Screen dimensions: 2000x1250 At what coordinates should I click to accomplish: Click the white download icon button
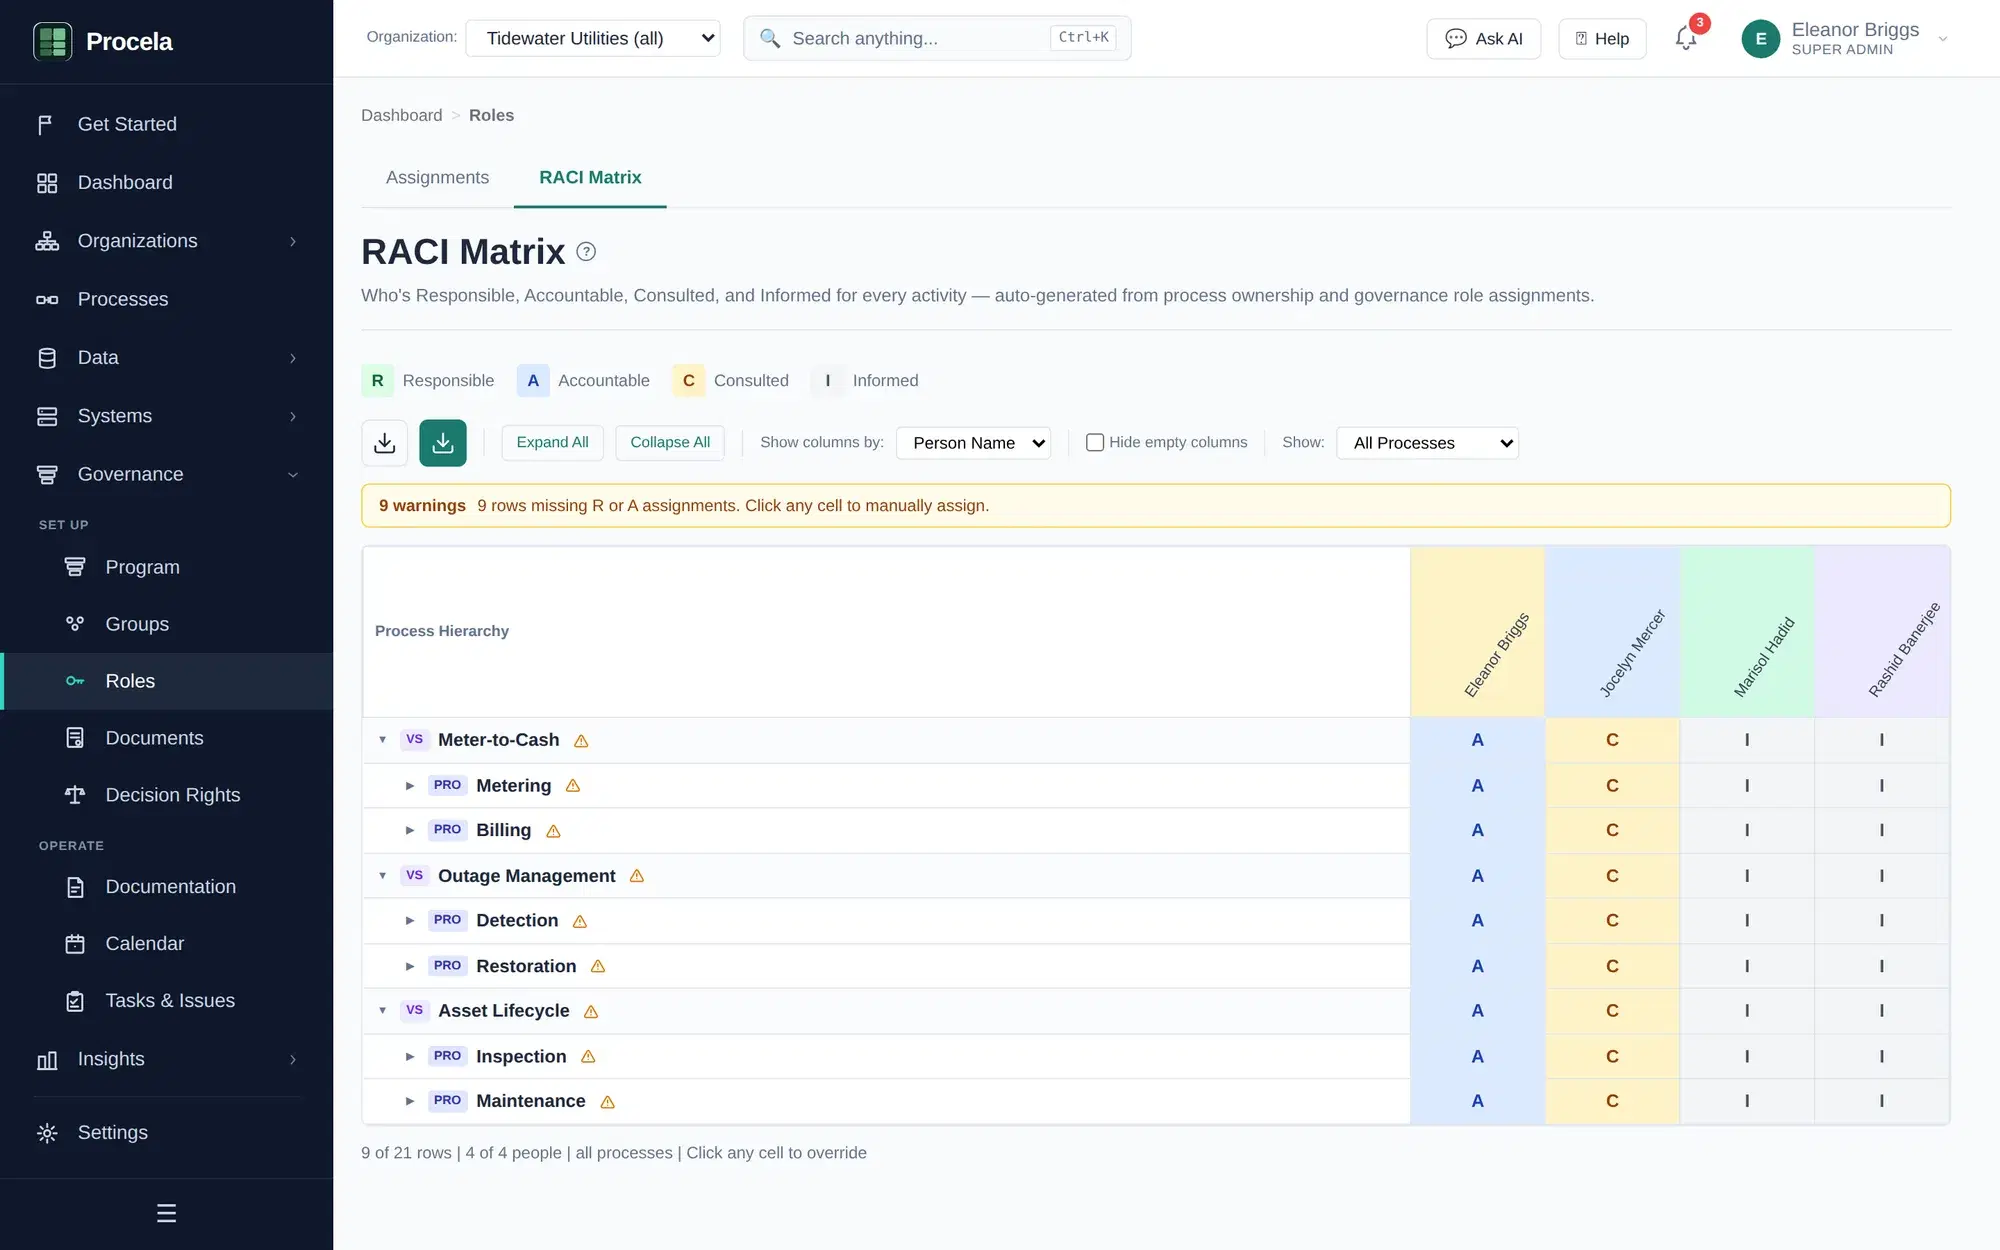(385, 443)
